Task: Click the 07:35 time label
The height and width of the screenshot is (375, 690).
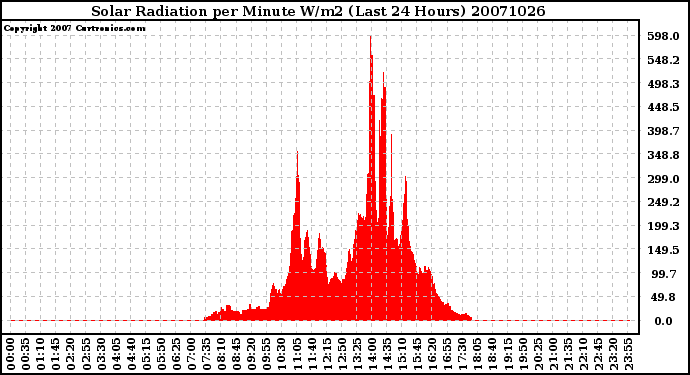Action: coord(206,354)
